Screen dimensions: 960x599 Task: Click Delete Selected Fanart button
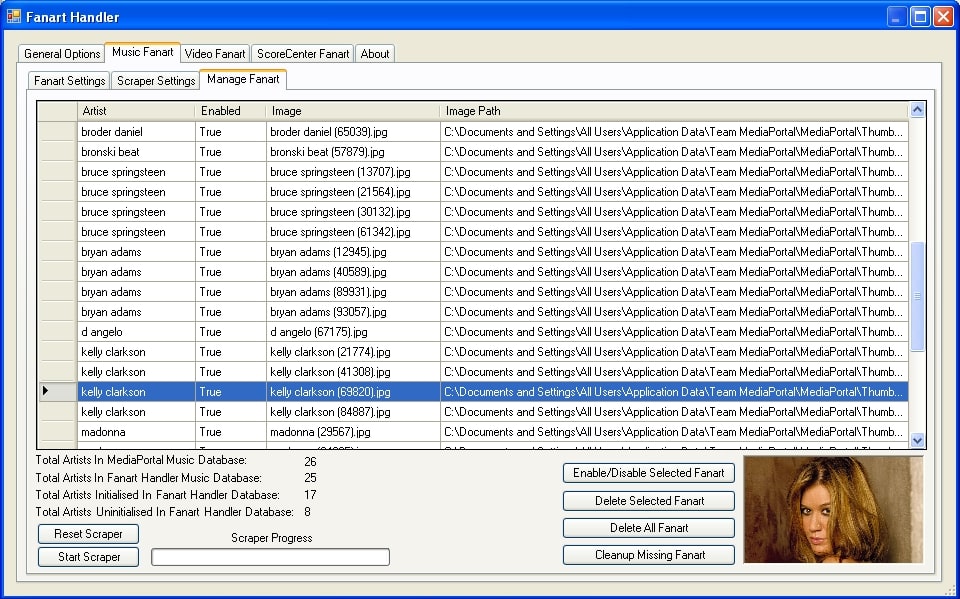(x=649, y=501)
